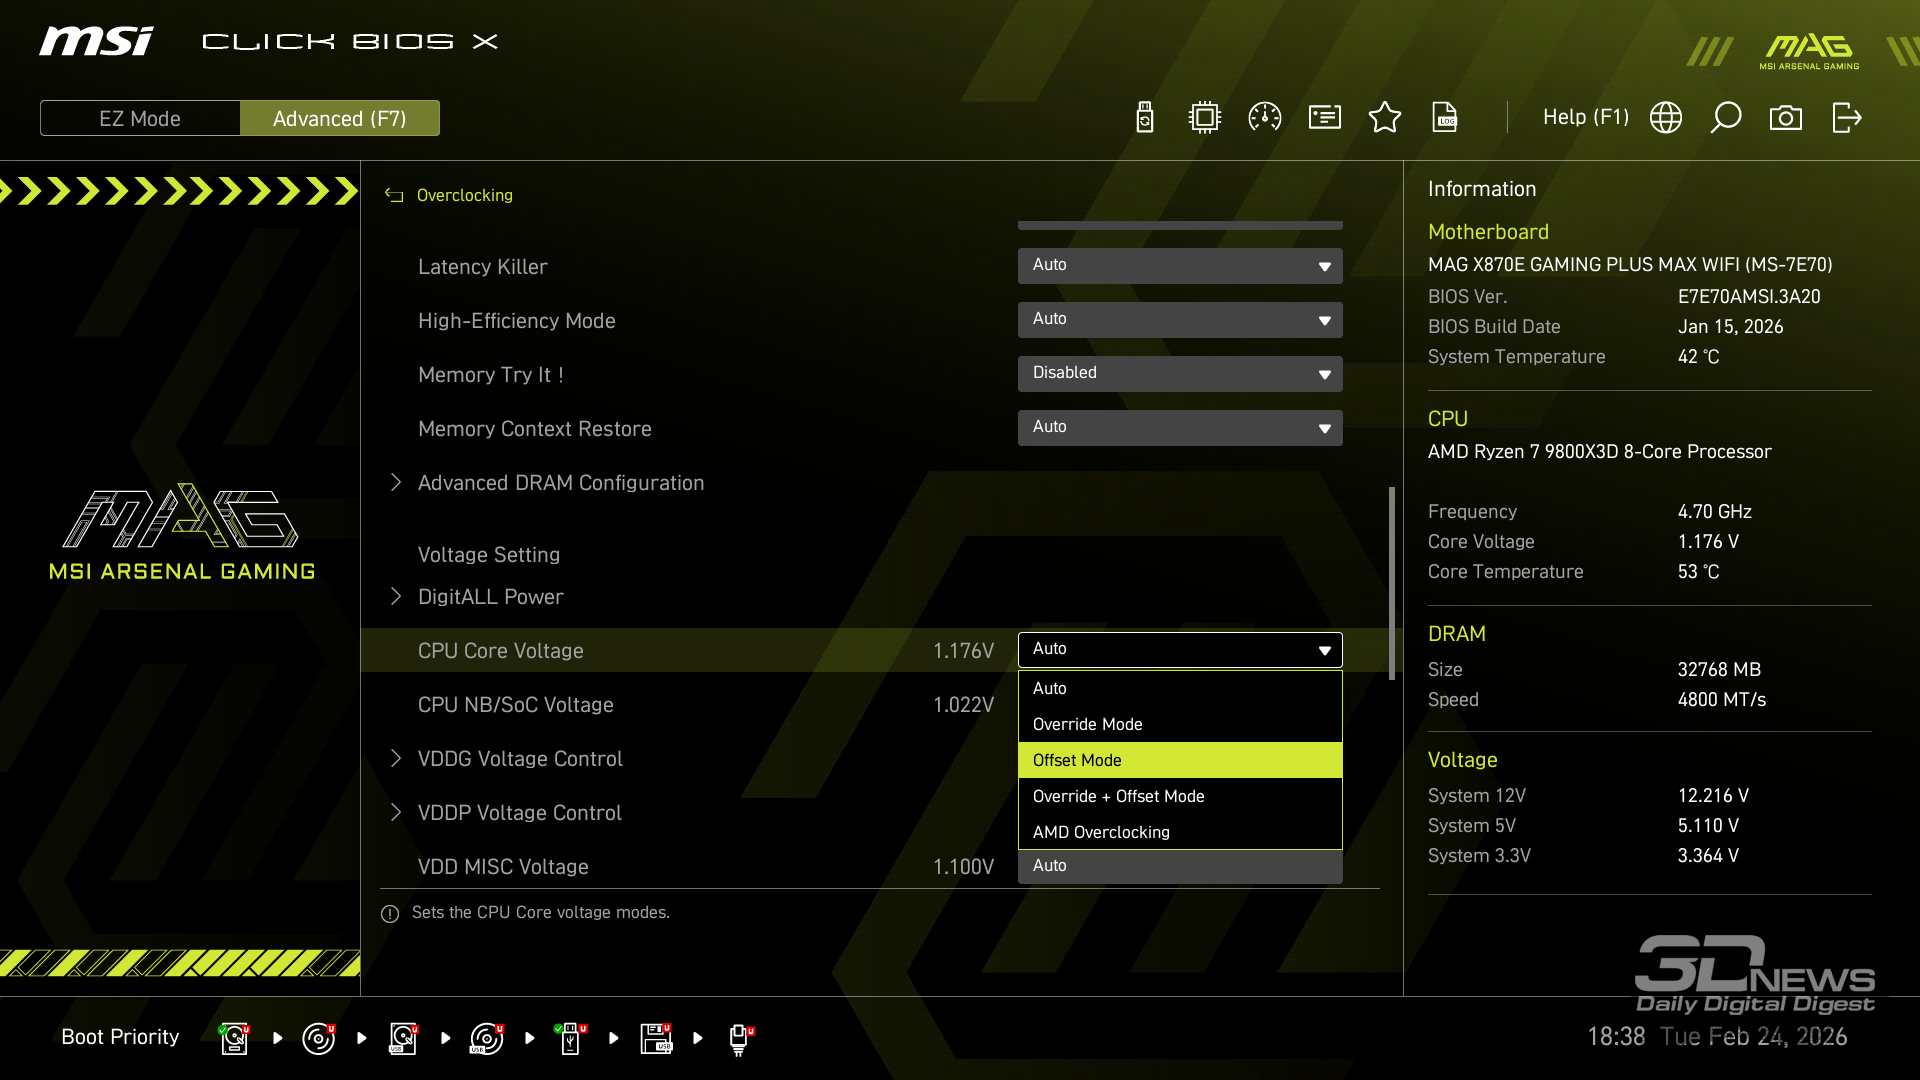1920x1080 pixels.
Task: Select Override + Offset Mode option
Action: click(x=1180, y=796)
